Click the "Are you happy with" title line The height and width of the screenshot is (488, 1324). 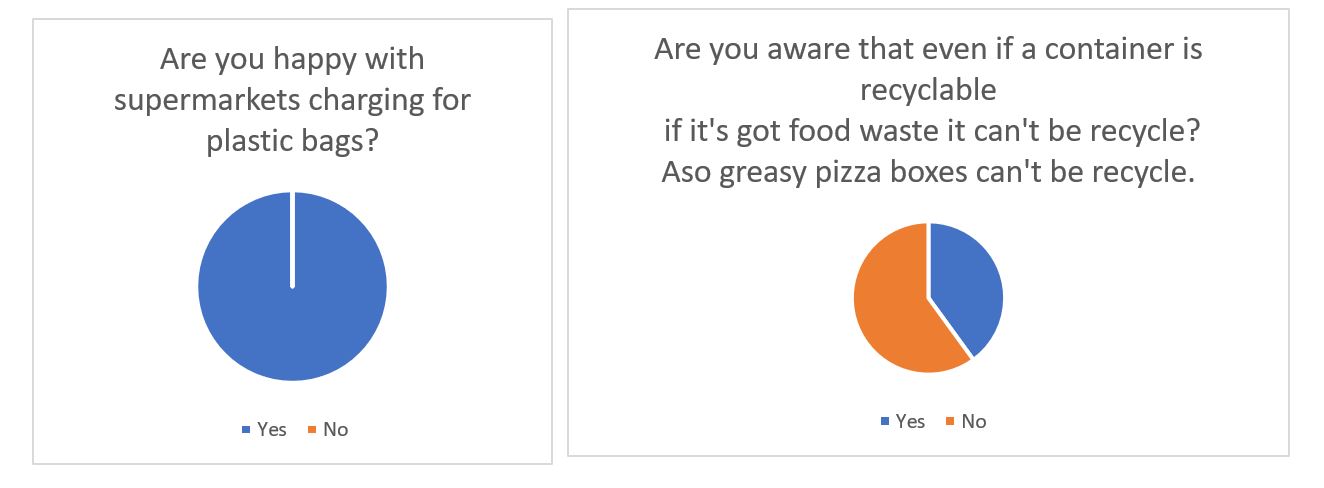point(292,59)
